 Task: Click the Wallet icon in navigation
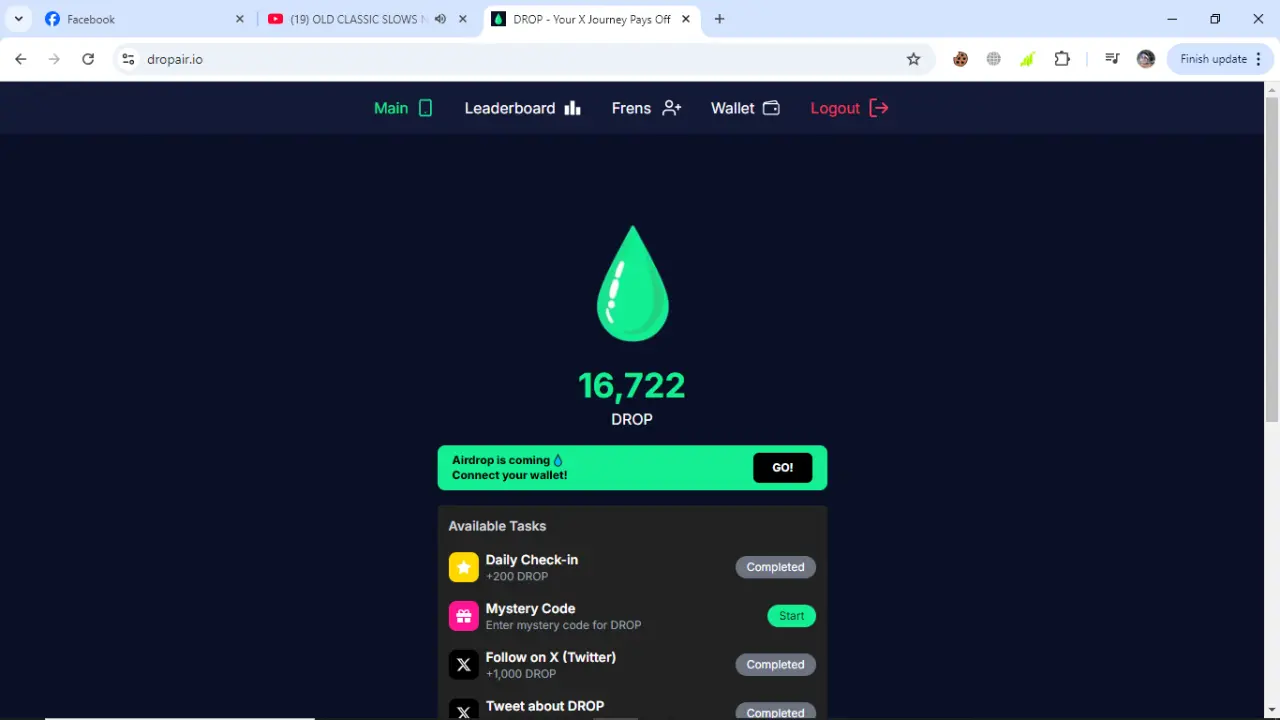(771, 108)
